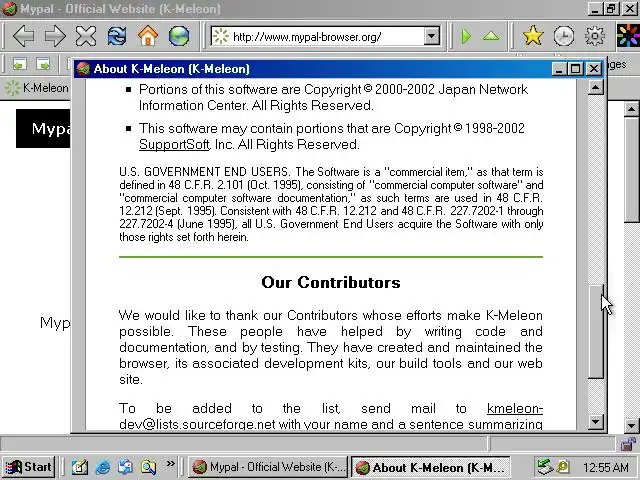Click the yellow key tray icon
Screen dimensions: 640x480
click(x=563, y=467)
